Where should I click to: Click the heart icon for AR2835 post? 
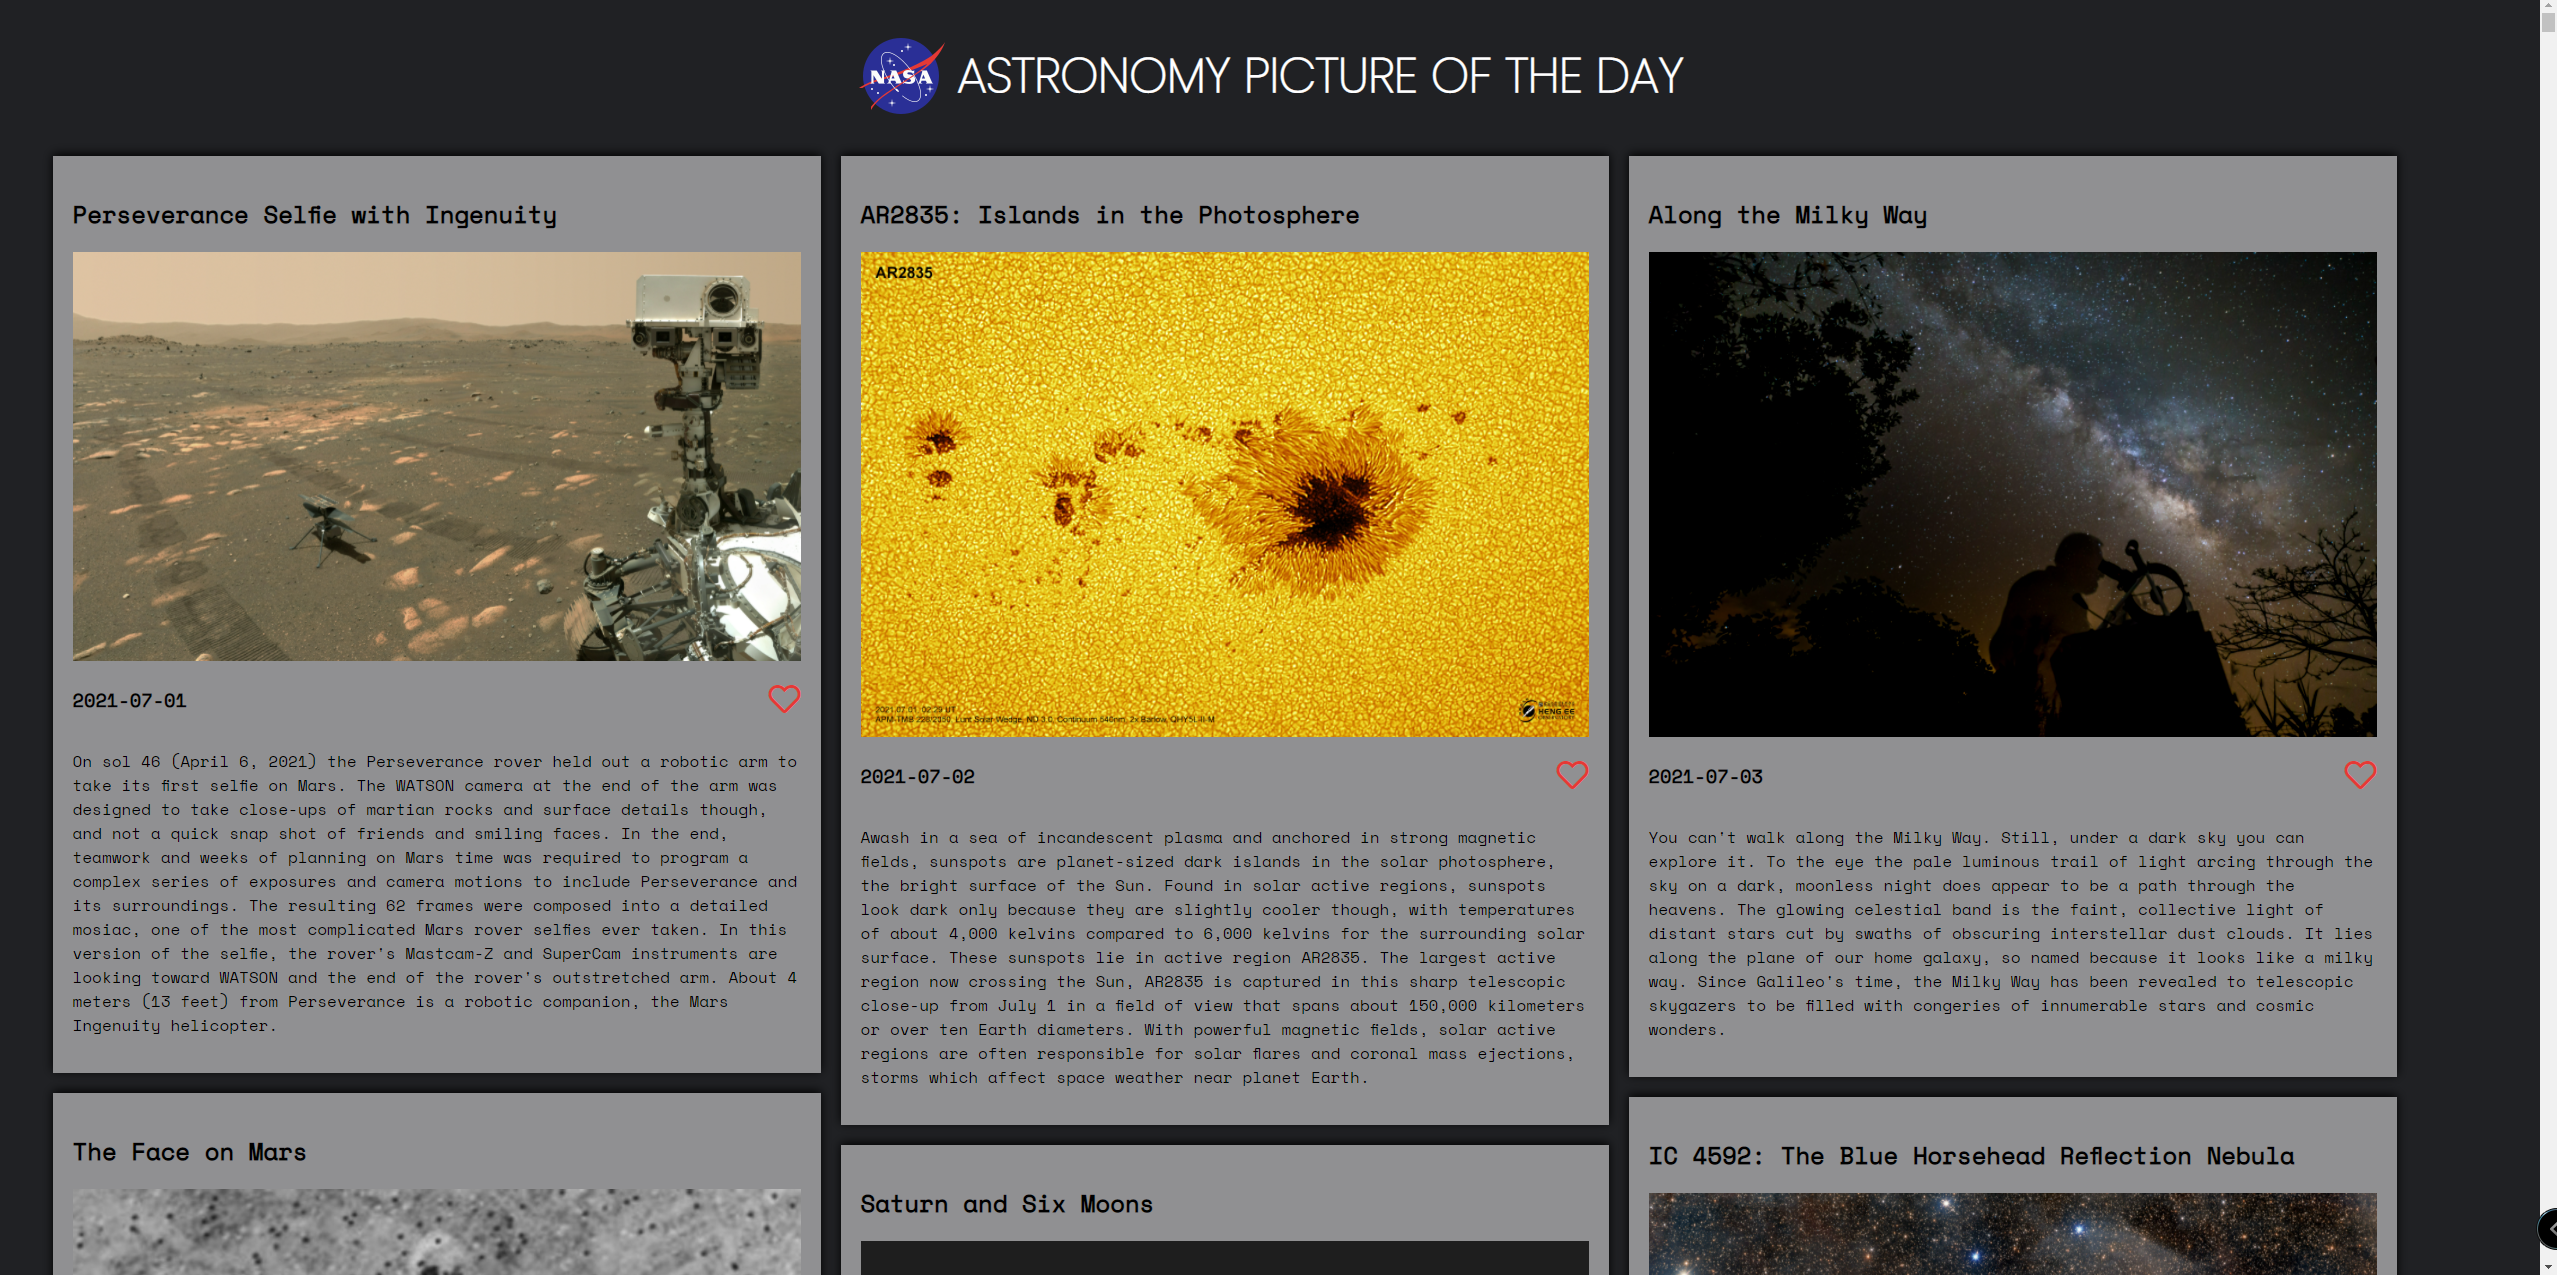pos(1571,775)
